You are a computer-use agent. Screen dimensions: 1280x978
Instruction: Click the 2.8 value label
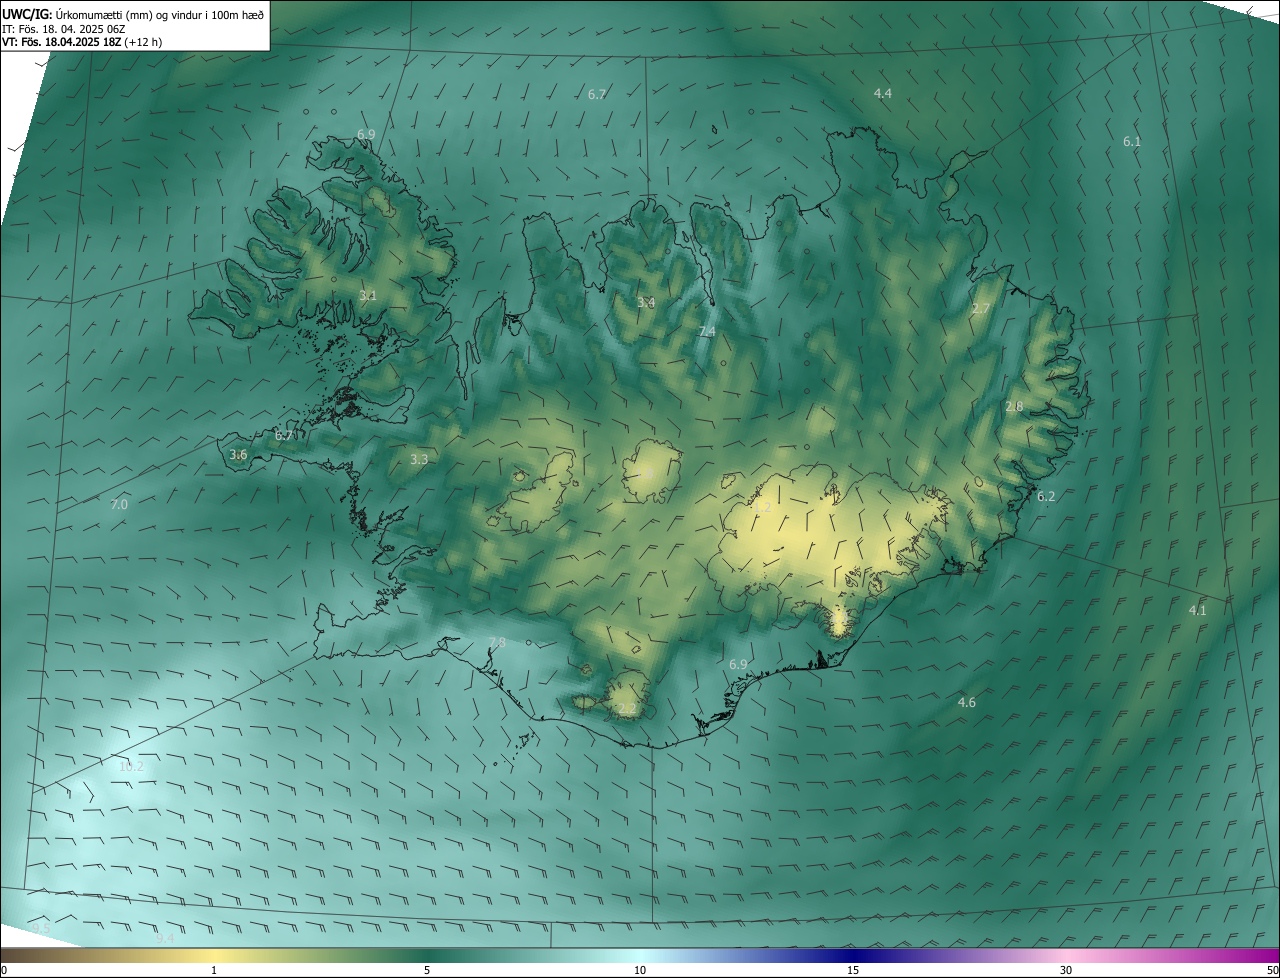point(1014,406)
